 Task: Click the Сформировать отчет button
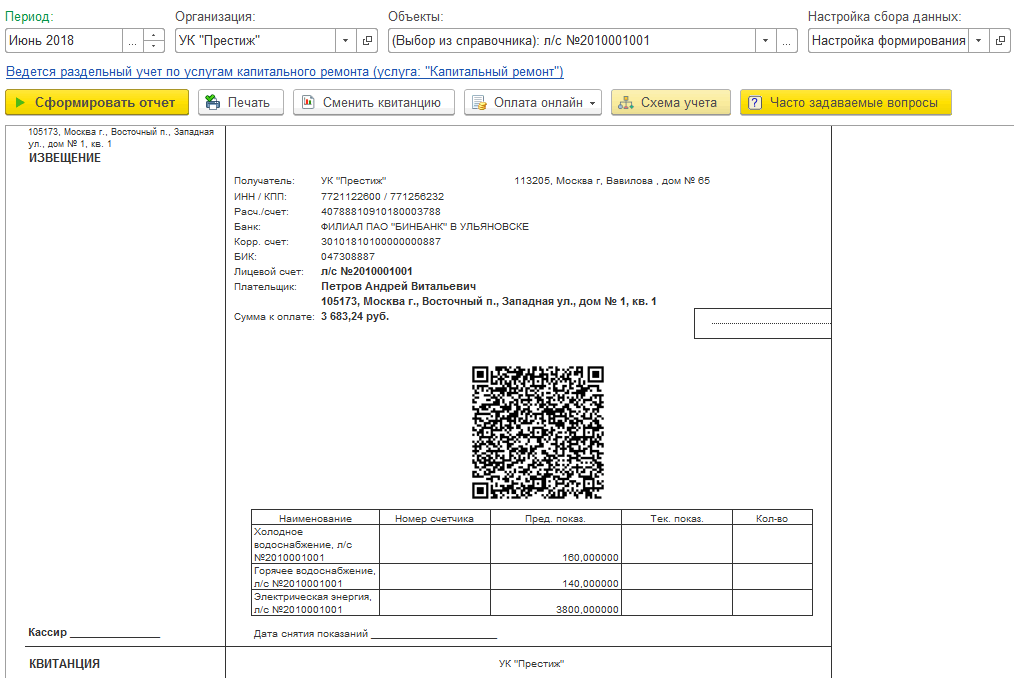97,102
